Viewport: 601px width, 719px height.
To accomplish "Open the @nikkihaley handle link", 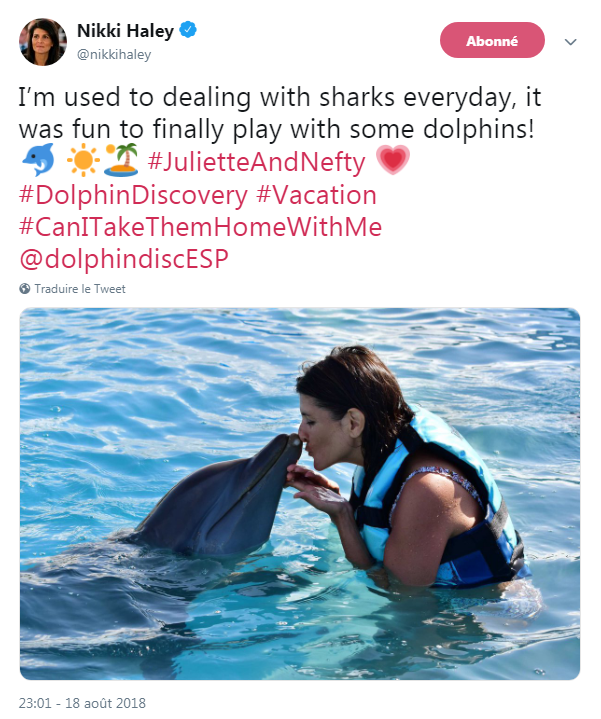I will [114, 55].
